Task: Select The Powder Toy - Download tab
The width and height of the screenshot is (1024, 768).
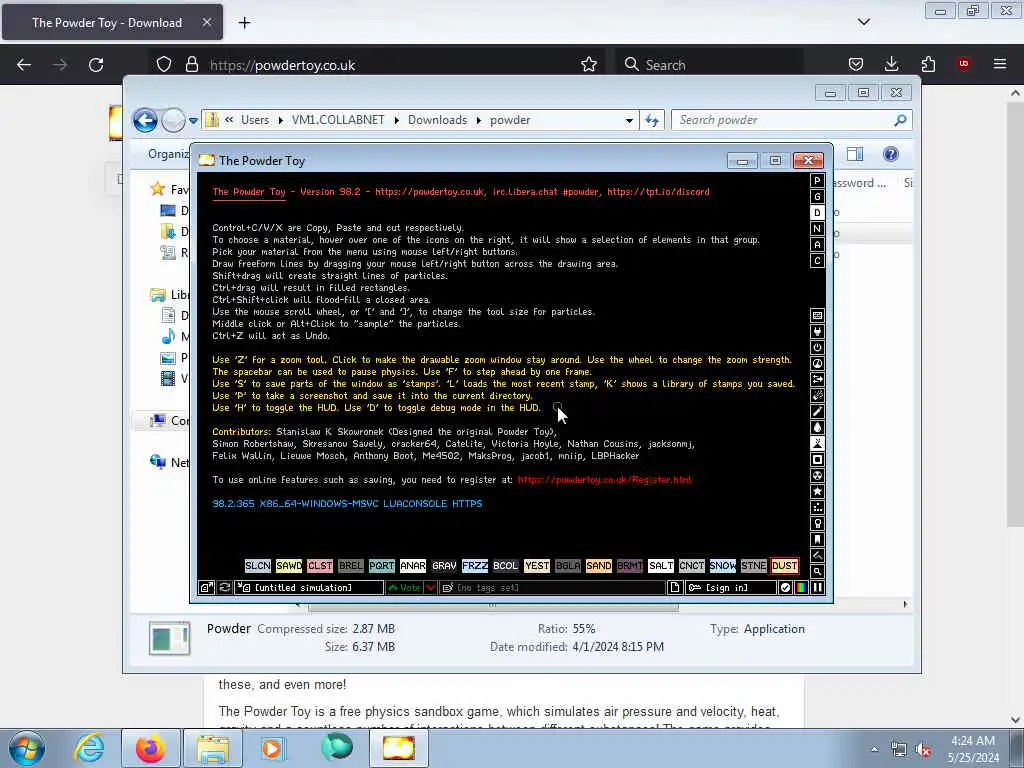Action: click(x=112, y=22)
